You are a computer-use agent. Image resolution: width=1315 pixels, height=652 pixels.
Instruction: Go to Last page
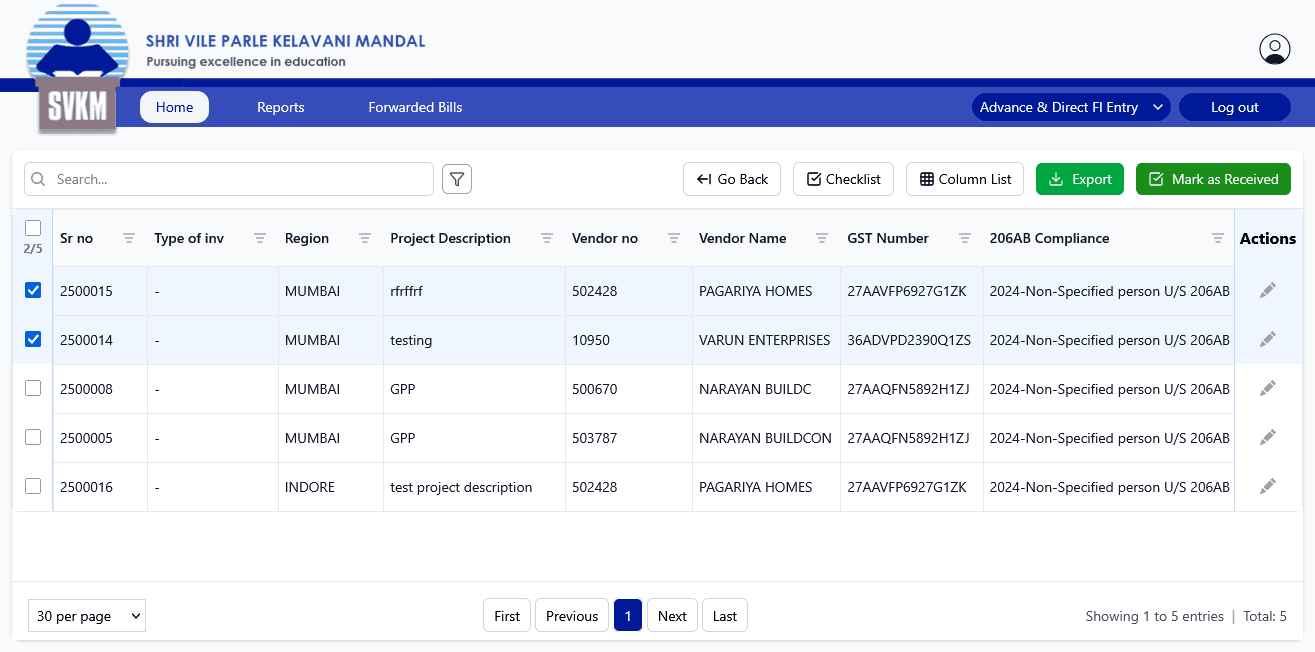725,616
